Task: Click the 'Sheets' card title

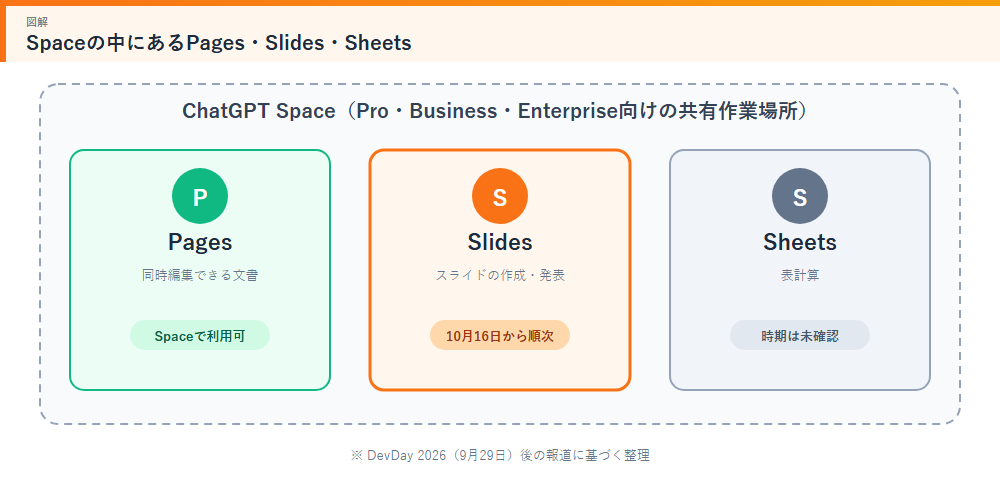Action: tap(800, 242)
